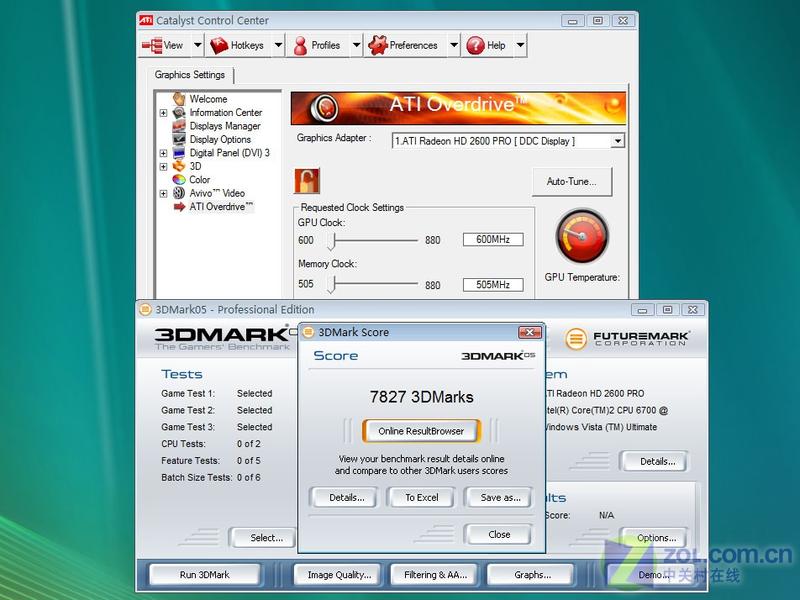Click the Online ResultBrowser button

[x=421, y=431]
